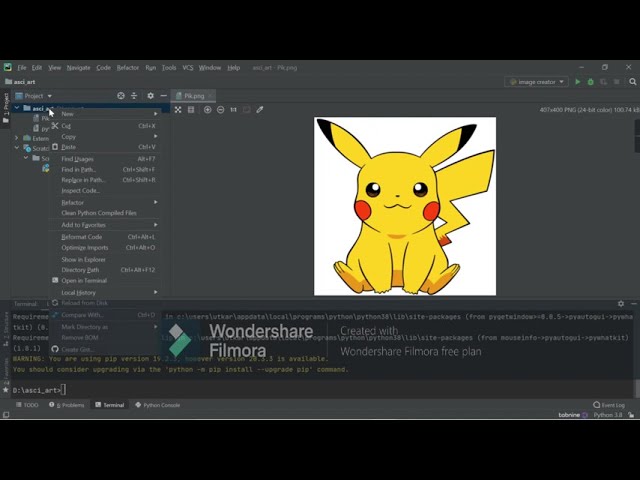
Task: Click the collapse all icon in Project panel
Action: coord(134,96)
